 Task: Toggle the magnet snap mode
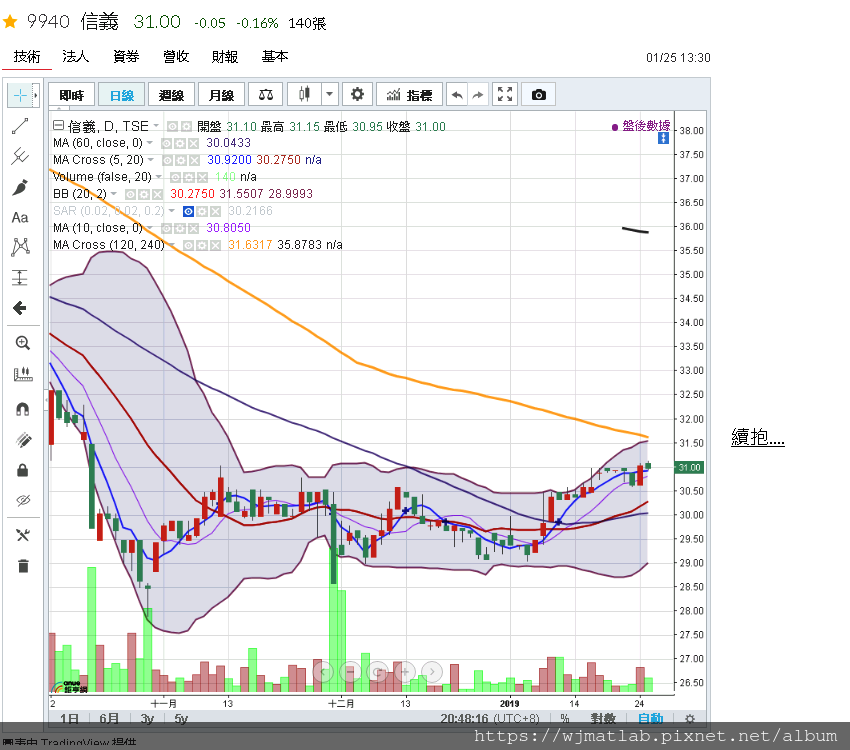pyautogui.click(x=23, y=409)
